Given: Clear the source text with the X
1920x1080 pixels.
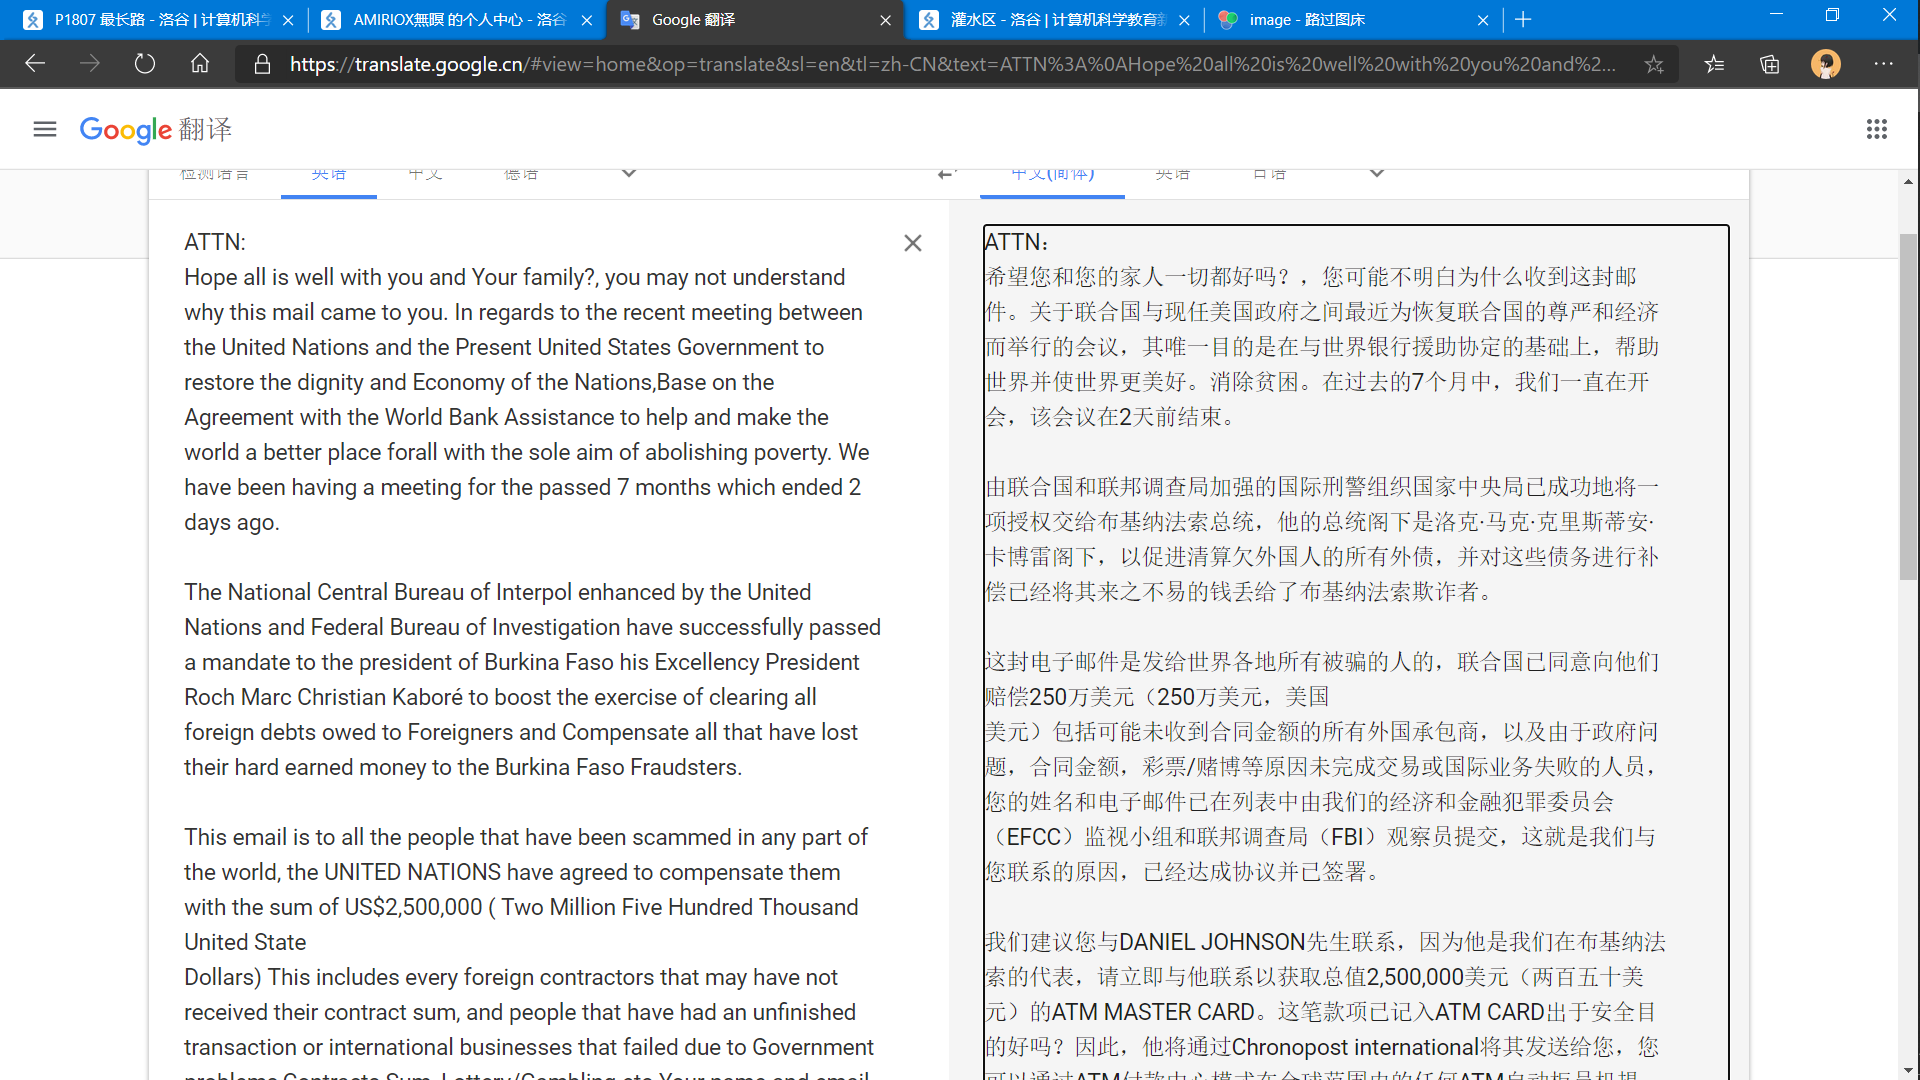Looking at the screenshot, I should tap(912, 243).
